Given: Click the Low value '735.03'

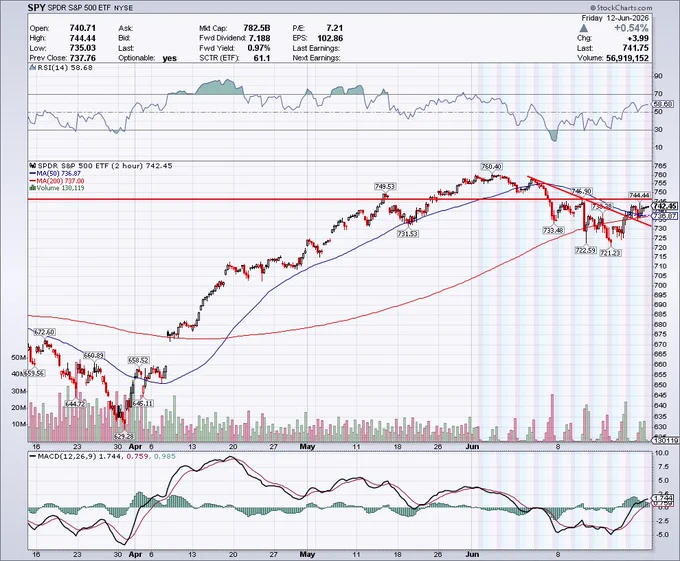Looking at the screenshot, I should 82,48.
